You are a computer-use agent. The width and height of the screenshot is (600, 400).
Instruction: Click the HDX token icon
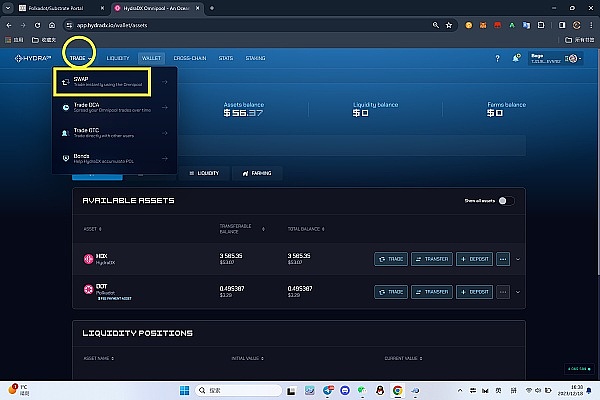pyautogui.click(x=90, y=259)
